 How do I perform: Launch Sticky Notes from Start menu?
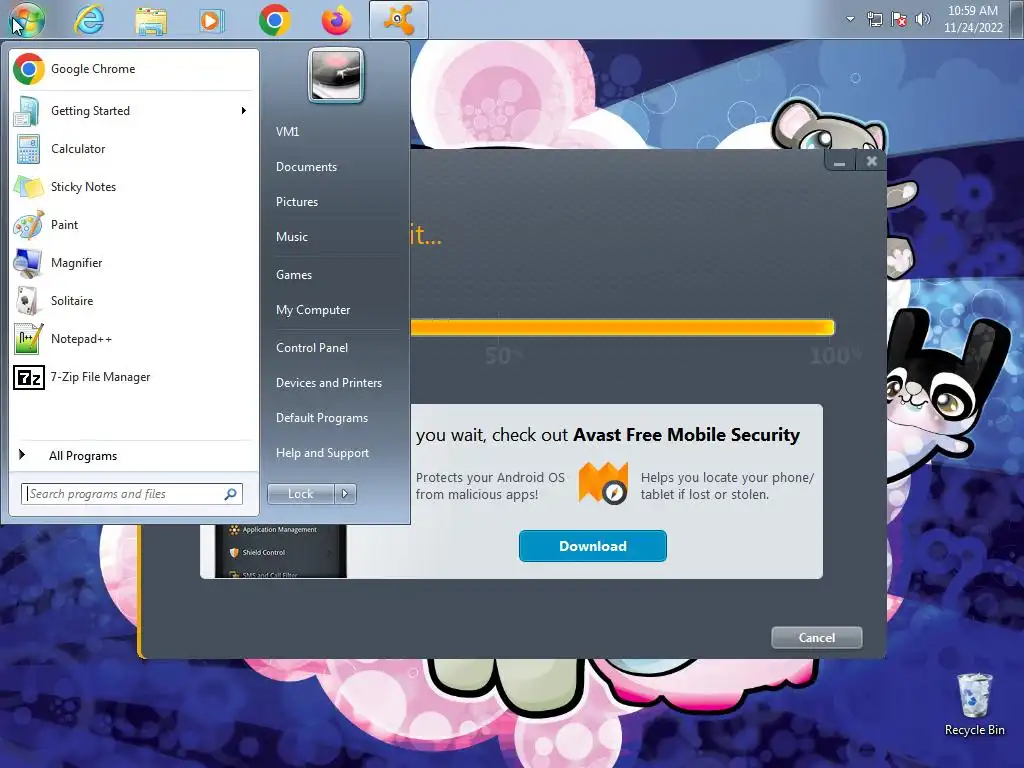[133, 187]
